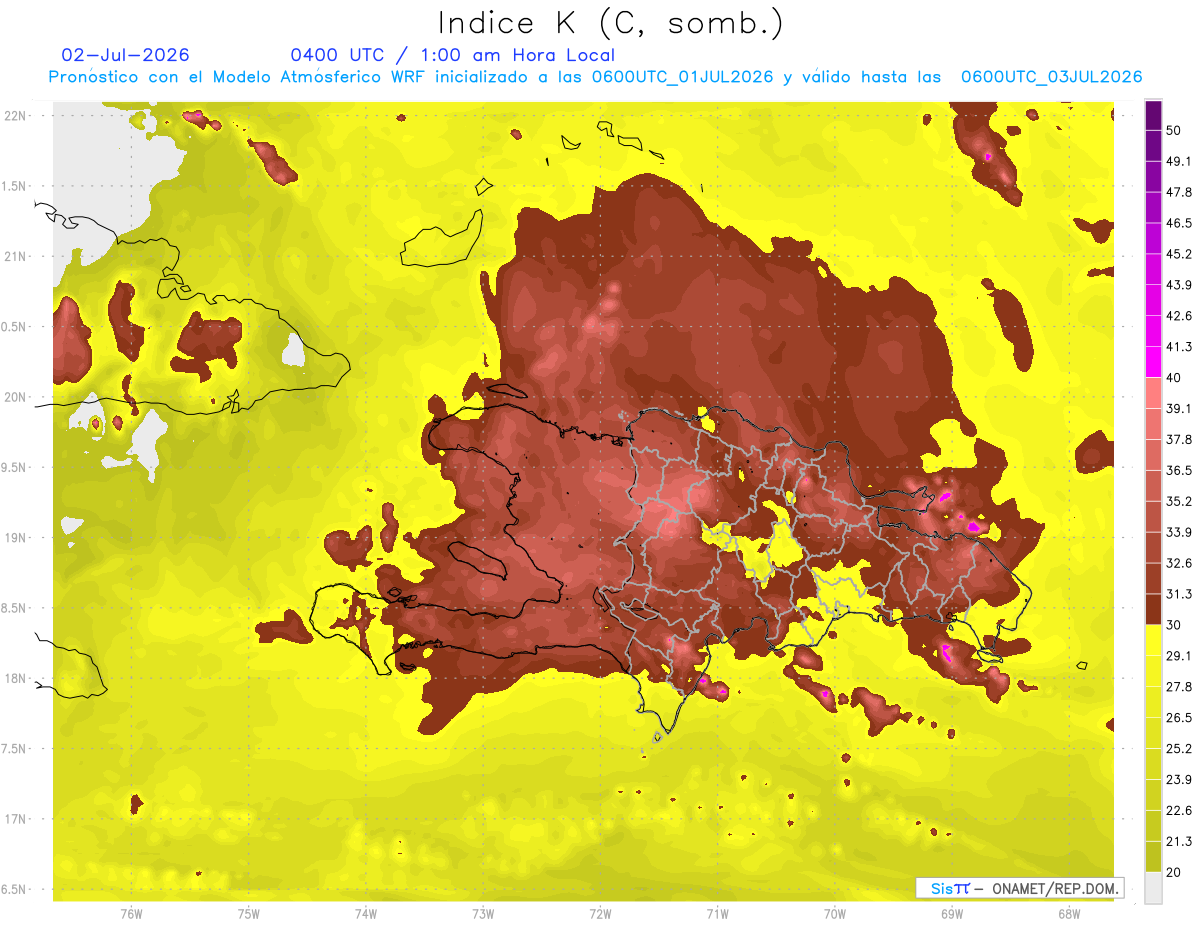The image size is (1200, 927).
Task: Click the colorbar value "37.8"
Action: point(1179,440)
